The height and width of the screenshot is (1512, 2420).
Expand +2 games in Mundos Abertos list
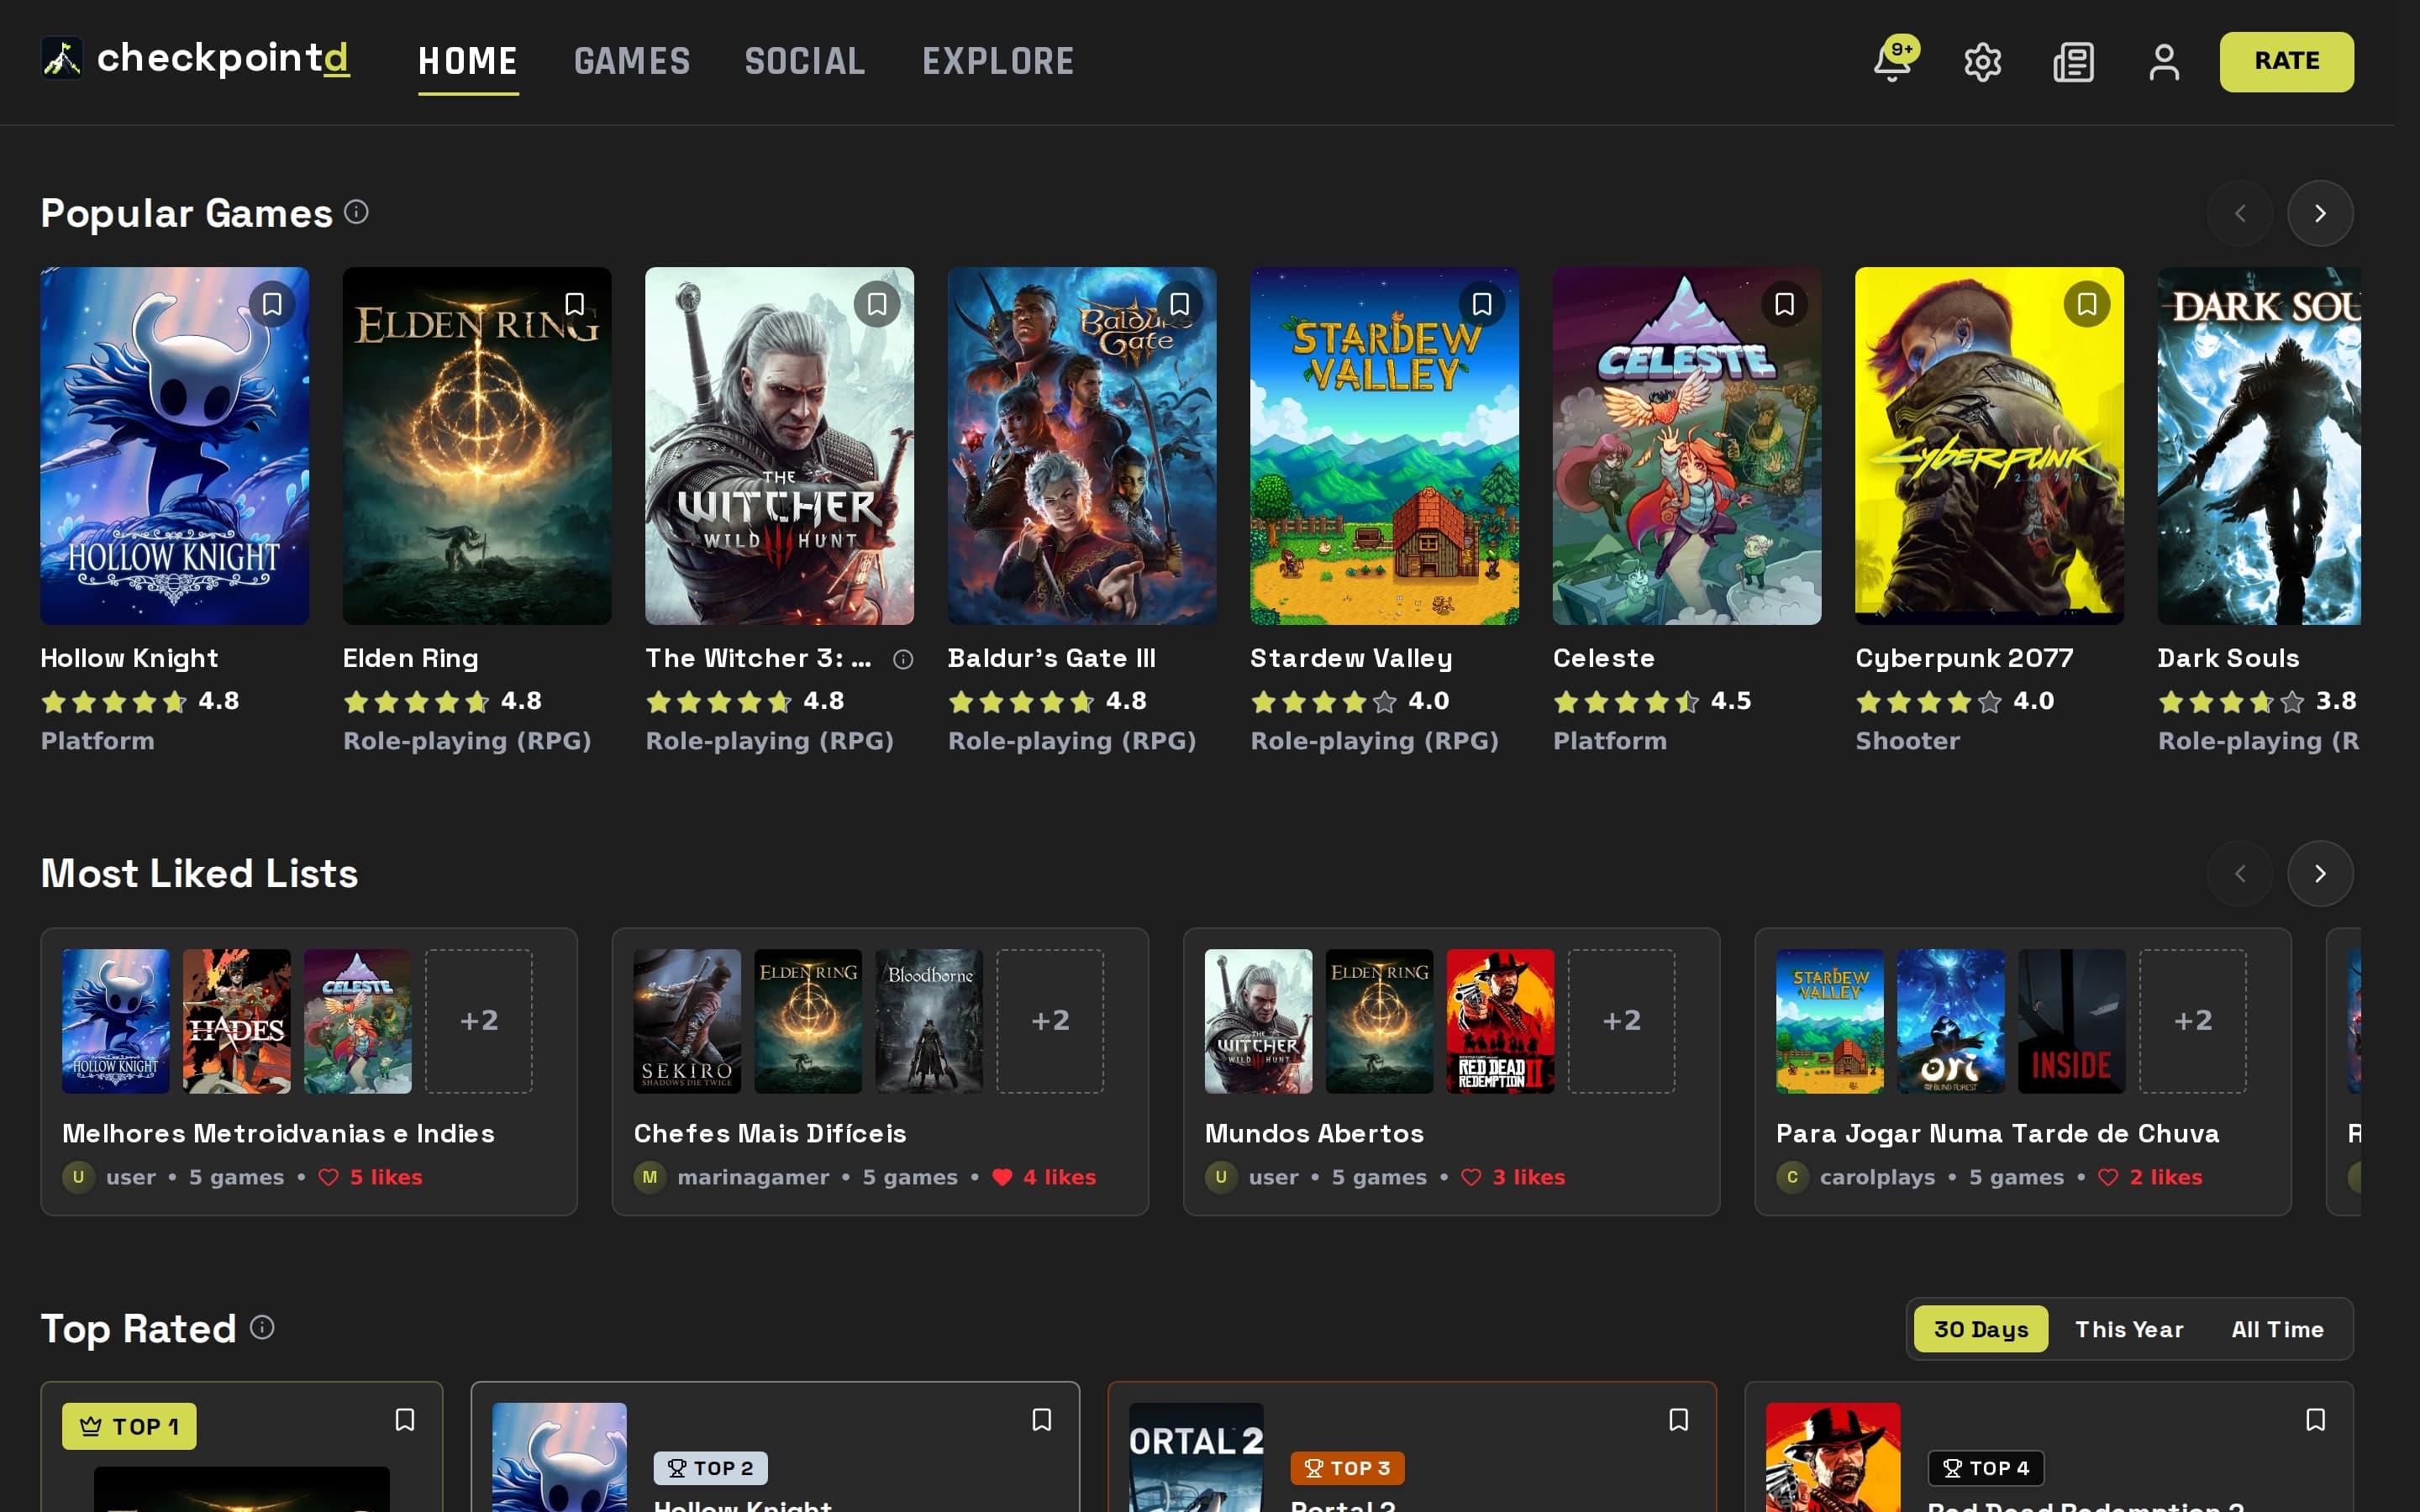point(1621,1021)
